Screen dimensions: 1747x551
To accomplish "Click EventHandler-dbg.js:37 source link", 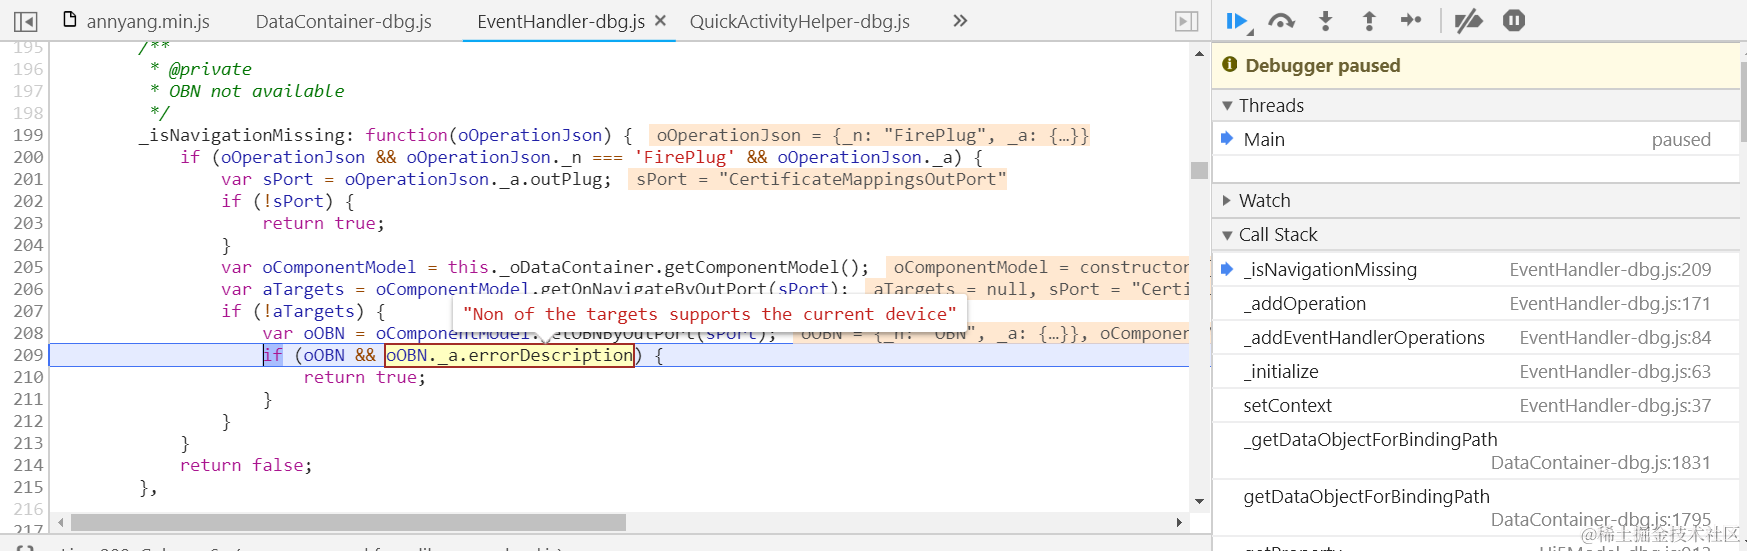I will click(x=1615, y=405).
